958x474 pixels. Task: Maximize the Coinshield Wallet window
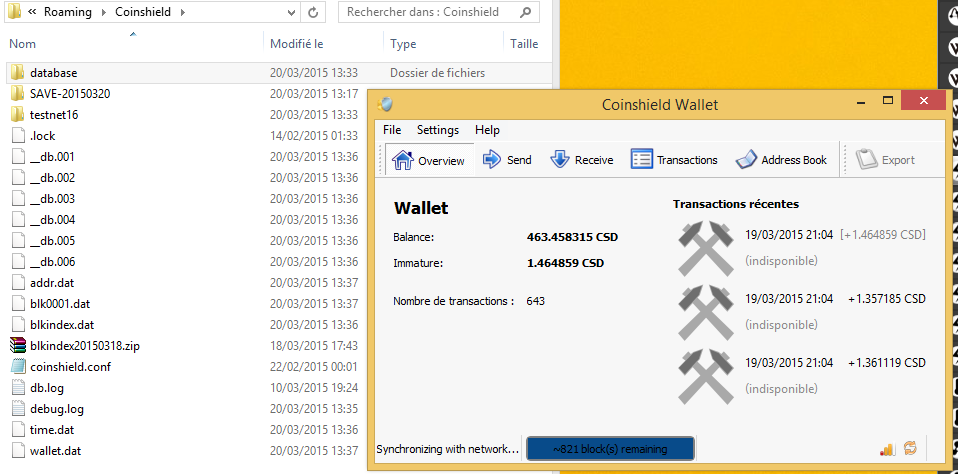[888, 100]
